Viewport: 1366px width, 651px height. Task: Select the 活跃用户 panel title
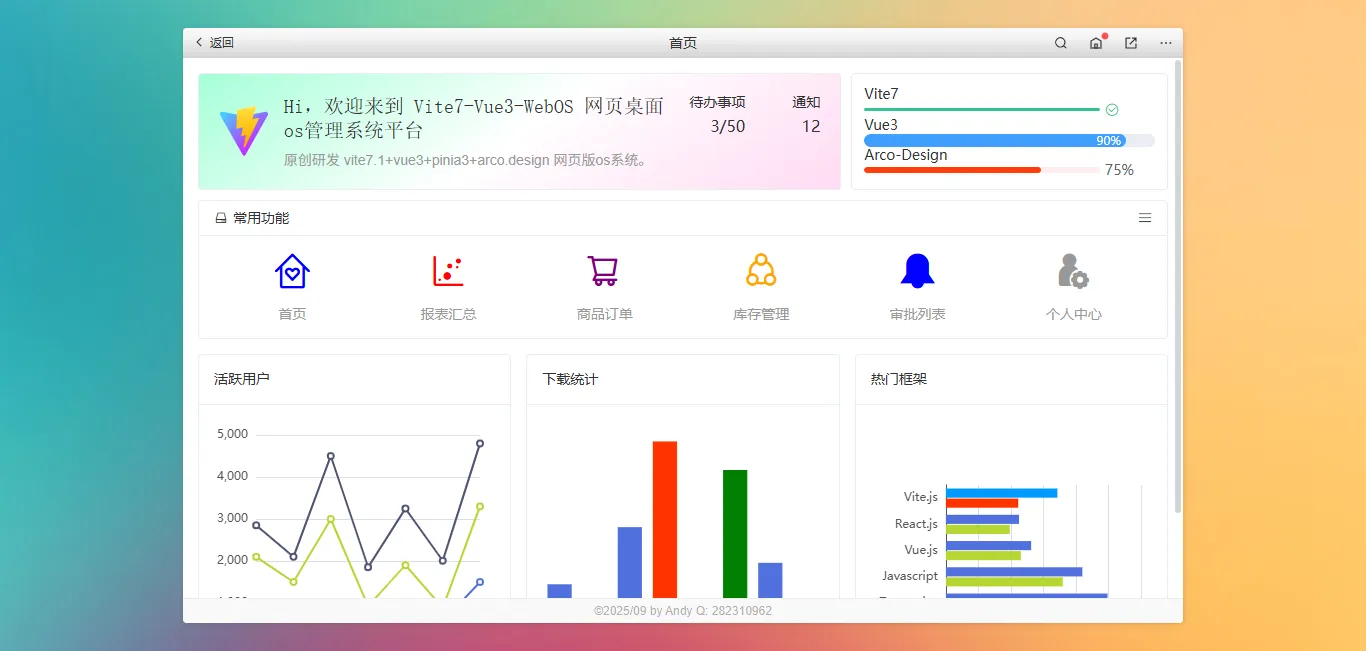pyautogui.click(x=241, y=379)
